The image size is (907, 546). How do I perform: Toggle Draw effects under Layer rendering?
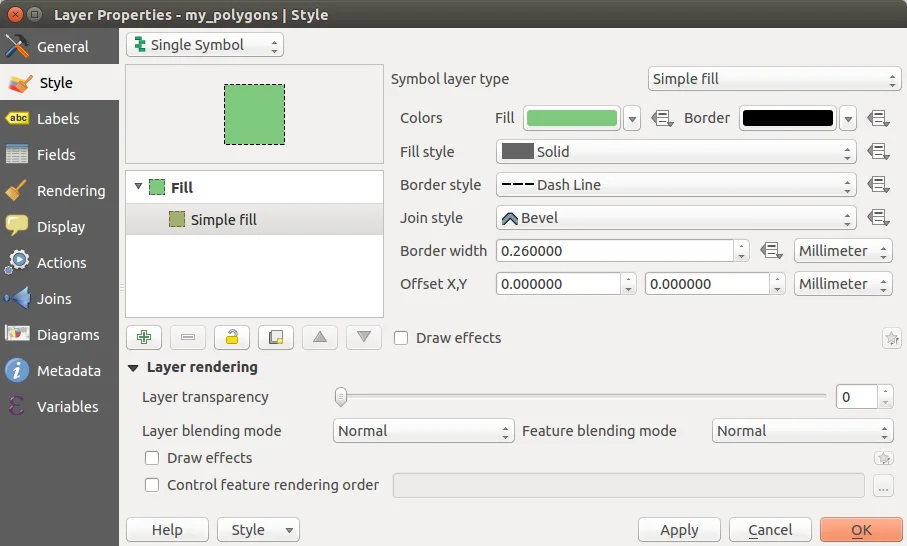(152, 458)
